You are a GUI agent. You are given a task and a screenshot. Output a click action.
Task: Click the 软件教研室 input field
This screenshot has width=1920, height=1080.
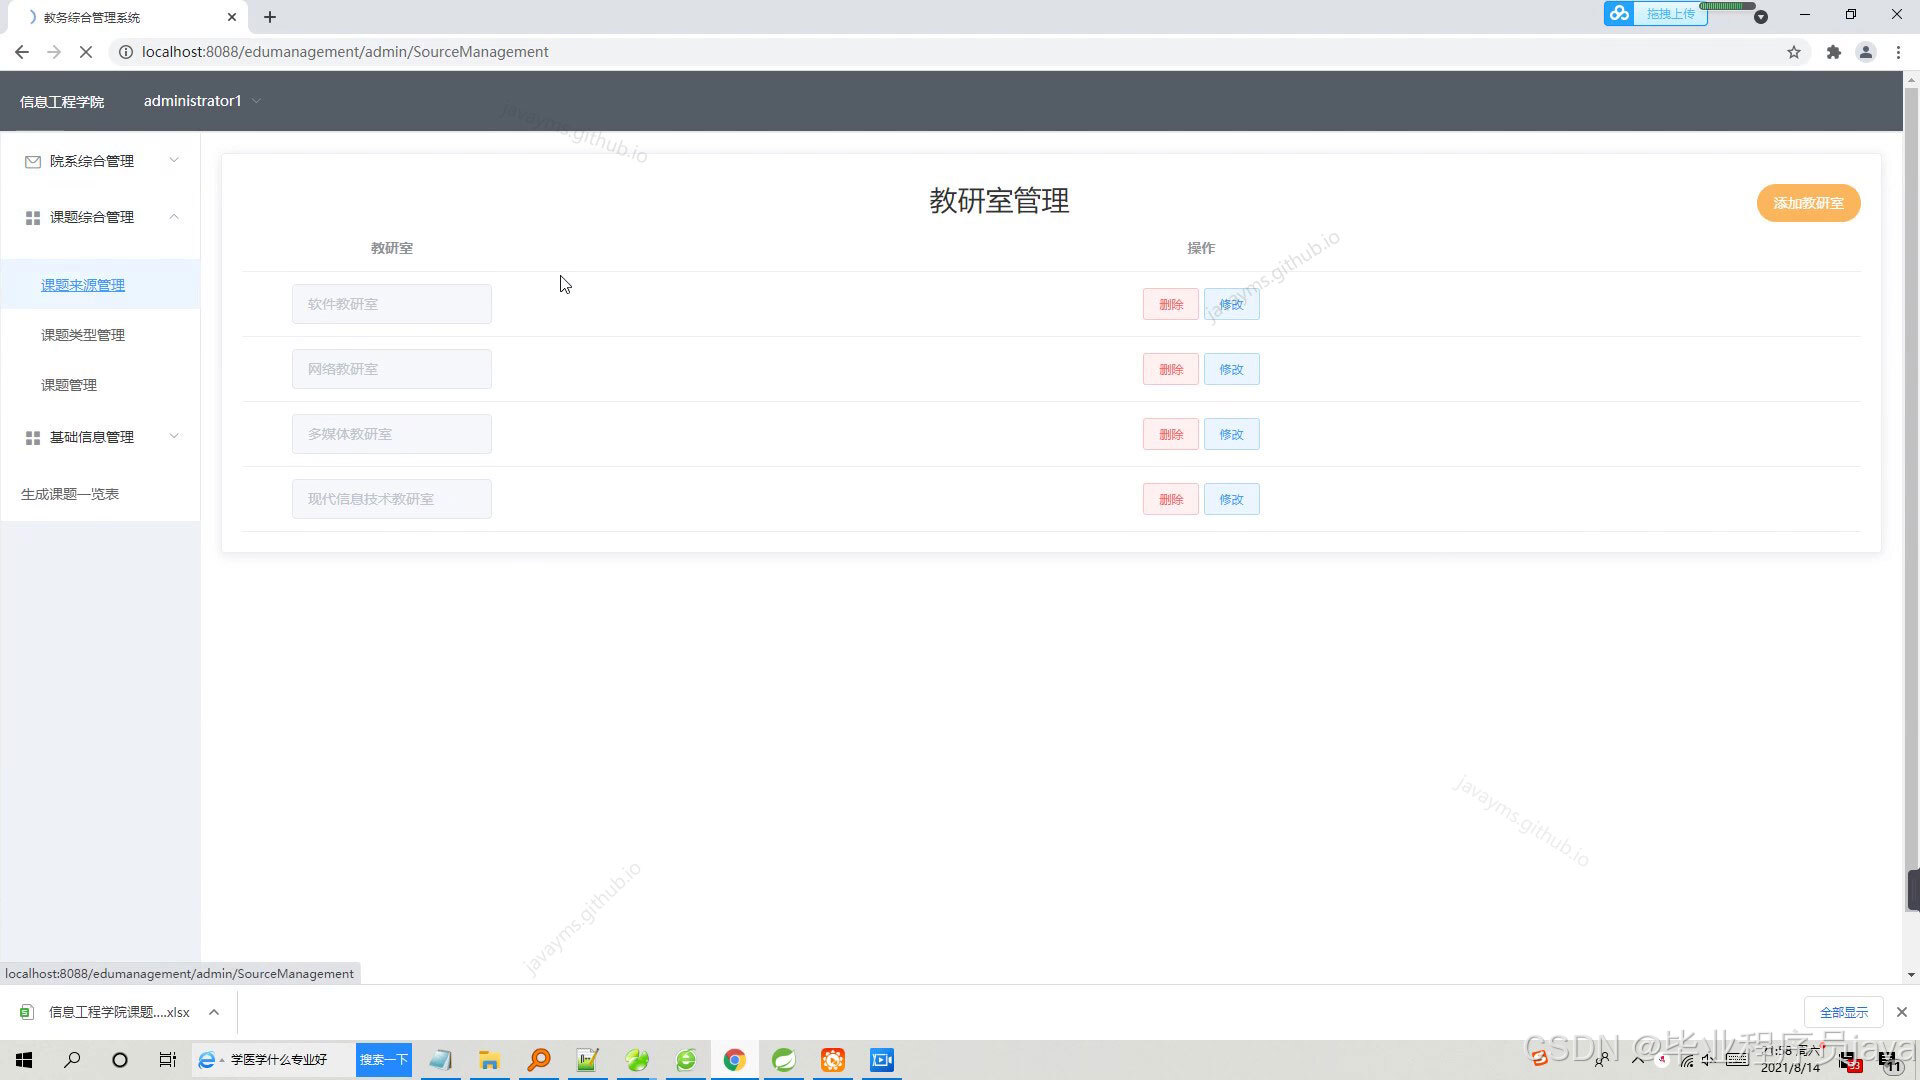point(392,304)
